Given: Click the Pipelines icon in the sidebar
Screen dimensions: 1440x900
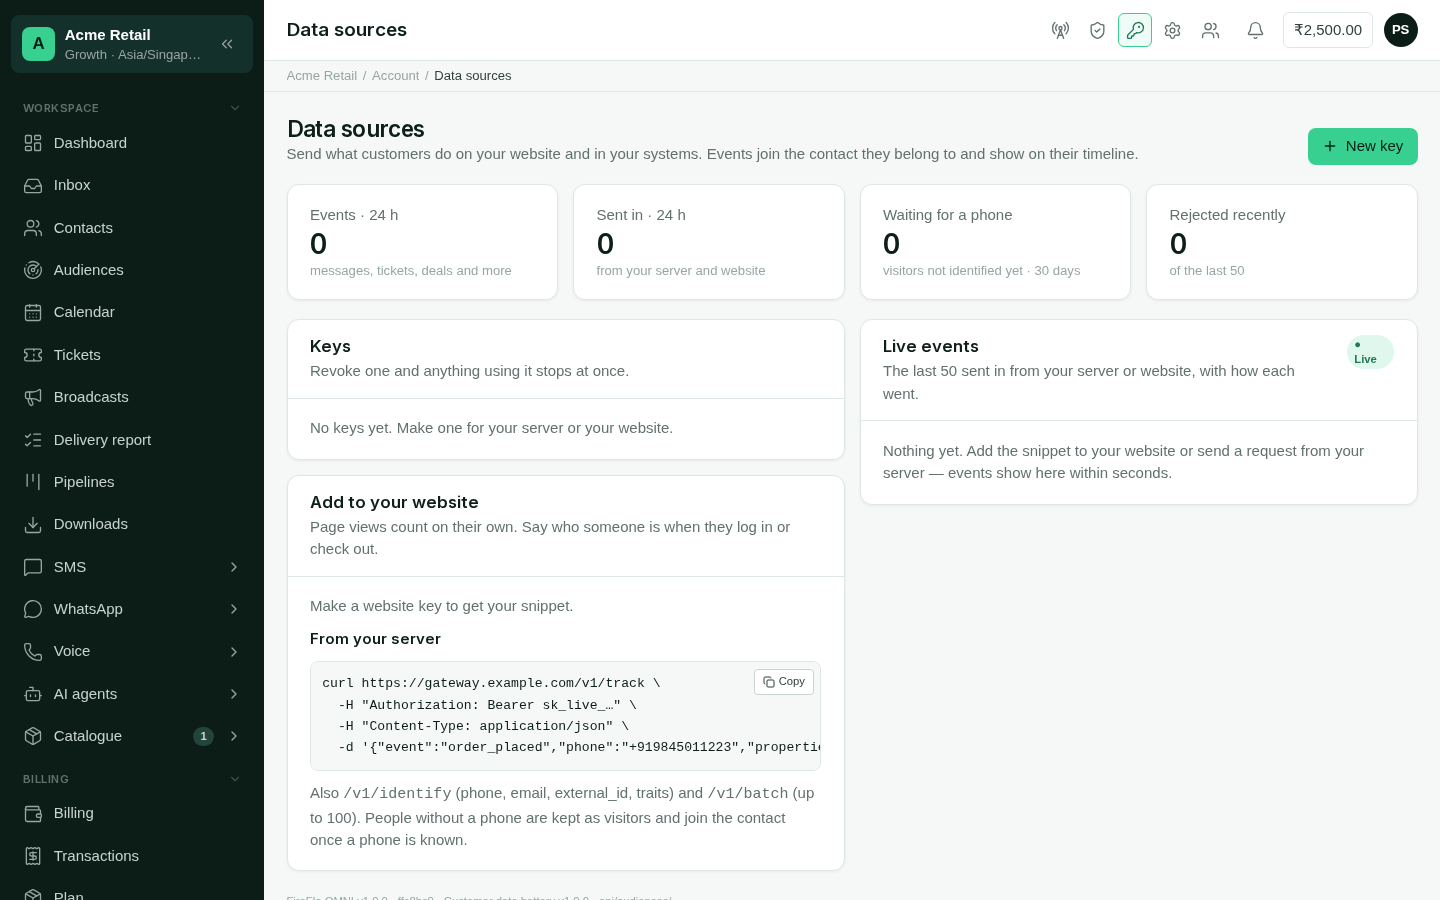Looking at the screenshot, I should (33, 482).
